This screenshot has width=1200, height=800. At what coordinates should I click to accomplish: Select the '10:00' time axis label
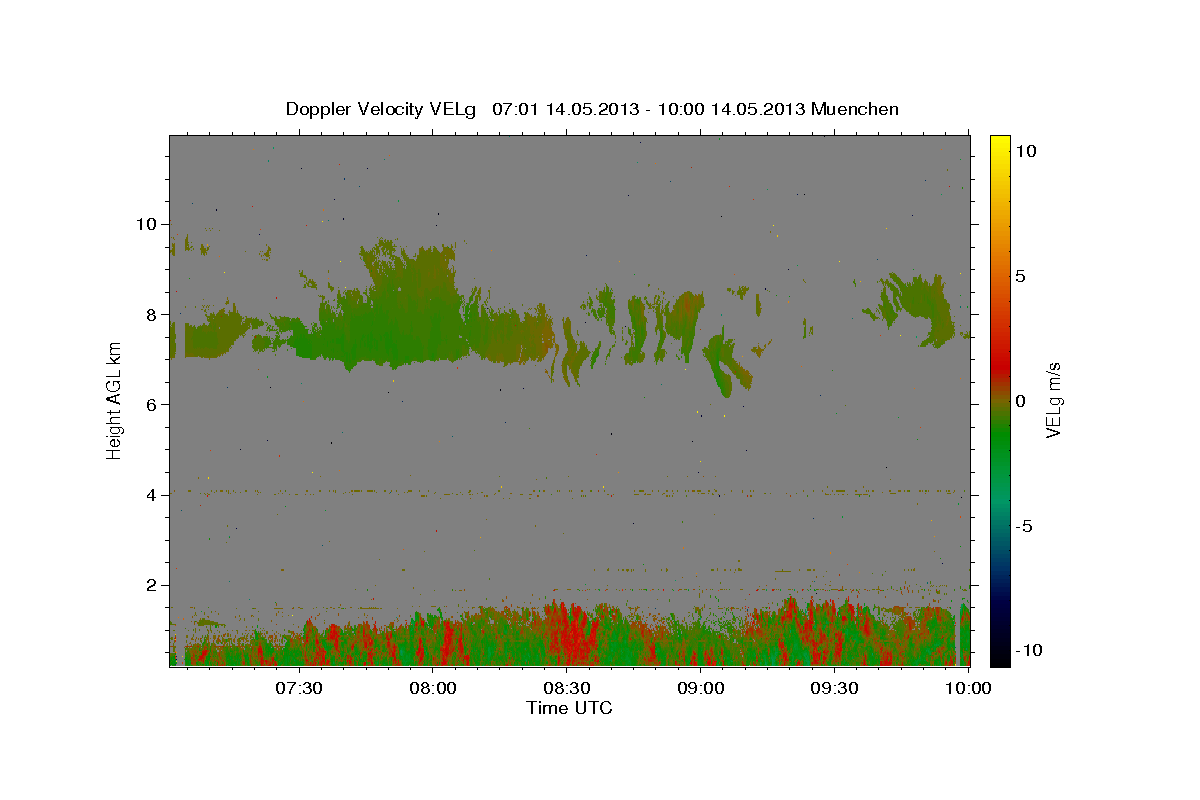968,688
